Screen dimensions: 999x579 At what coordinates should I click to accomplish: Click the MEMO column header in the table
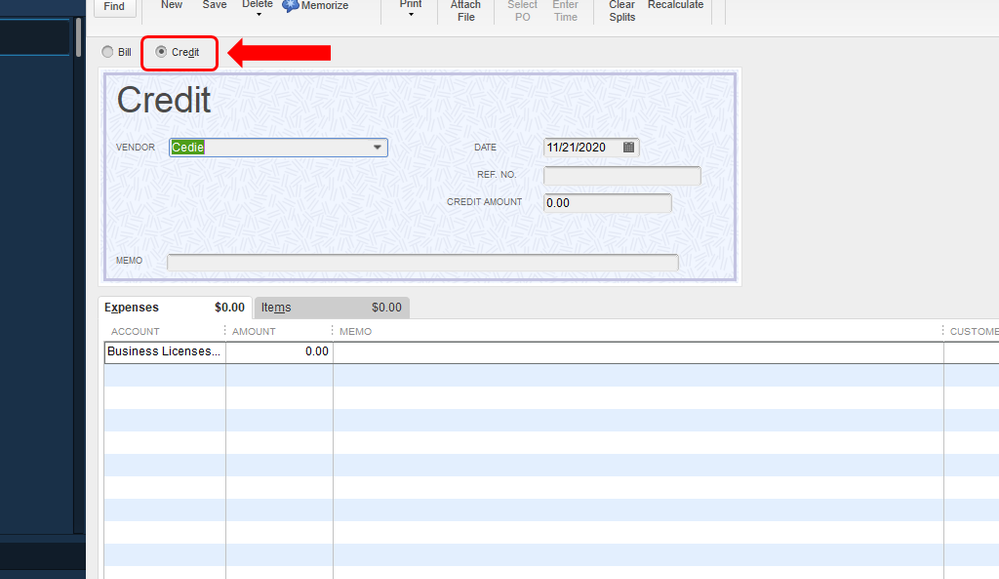pyautogui.click(x=356, y=332)
